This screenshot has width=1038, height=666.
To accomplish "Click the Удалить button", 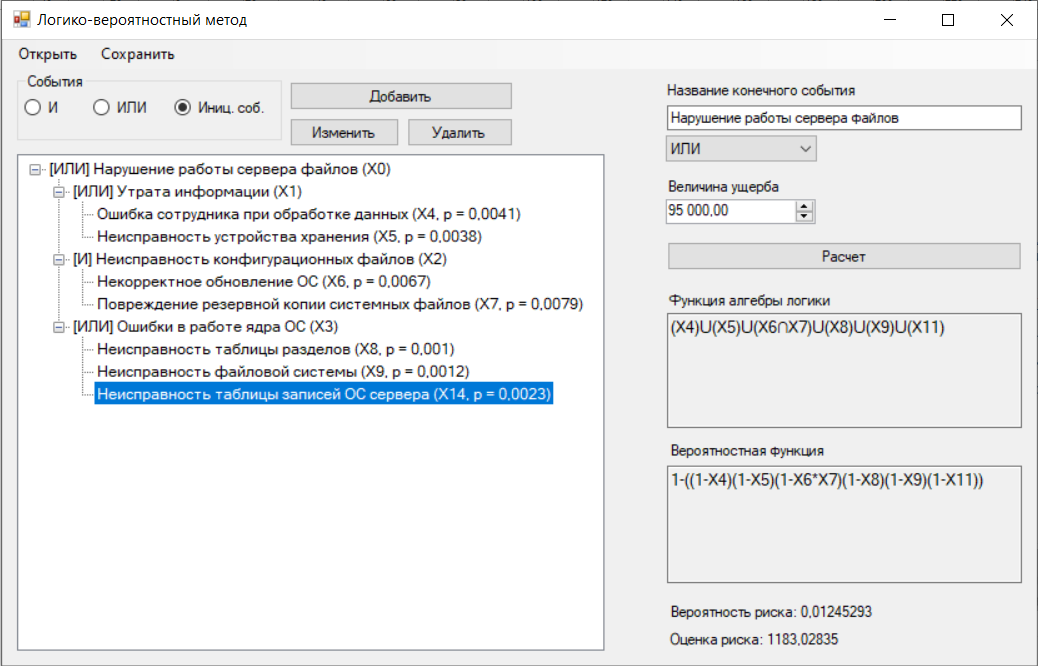I will pyautogui.click(x=459, y=132).
